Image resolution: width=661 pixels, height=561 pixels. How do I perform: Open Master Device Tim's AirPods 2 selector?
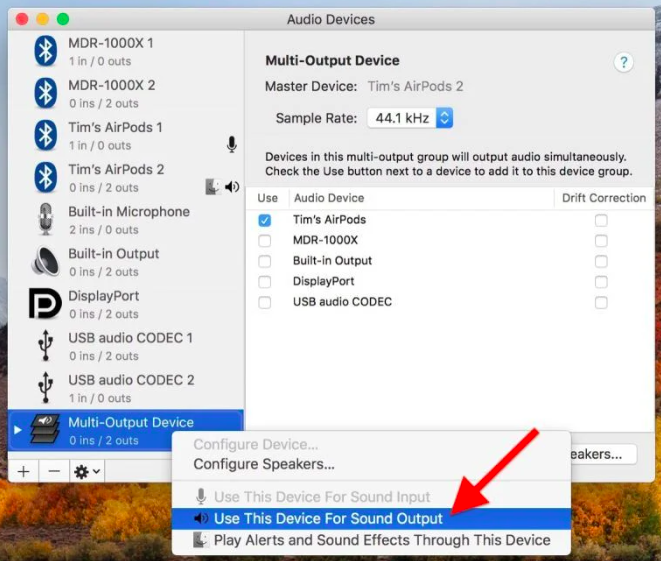click(415, 86)
